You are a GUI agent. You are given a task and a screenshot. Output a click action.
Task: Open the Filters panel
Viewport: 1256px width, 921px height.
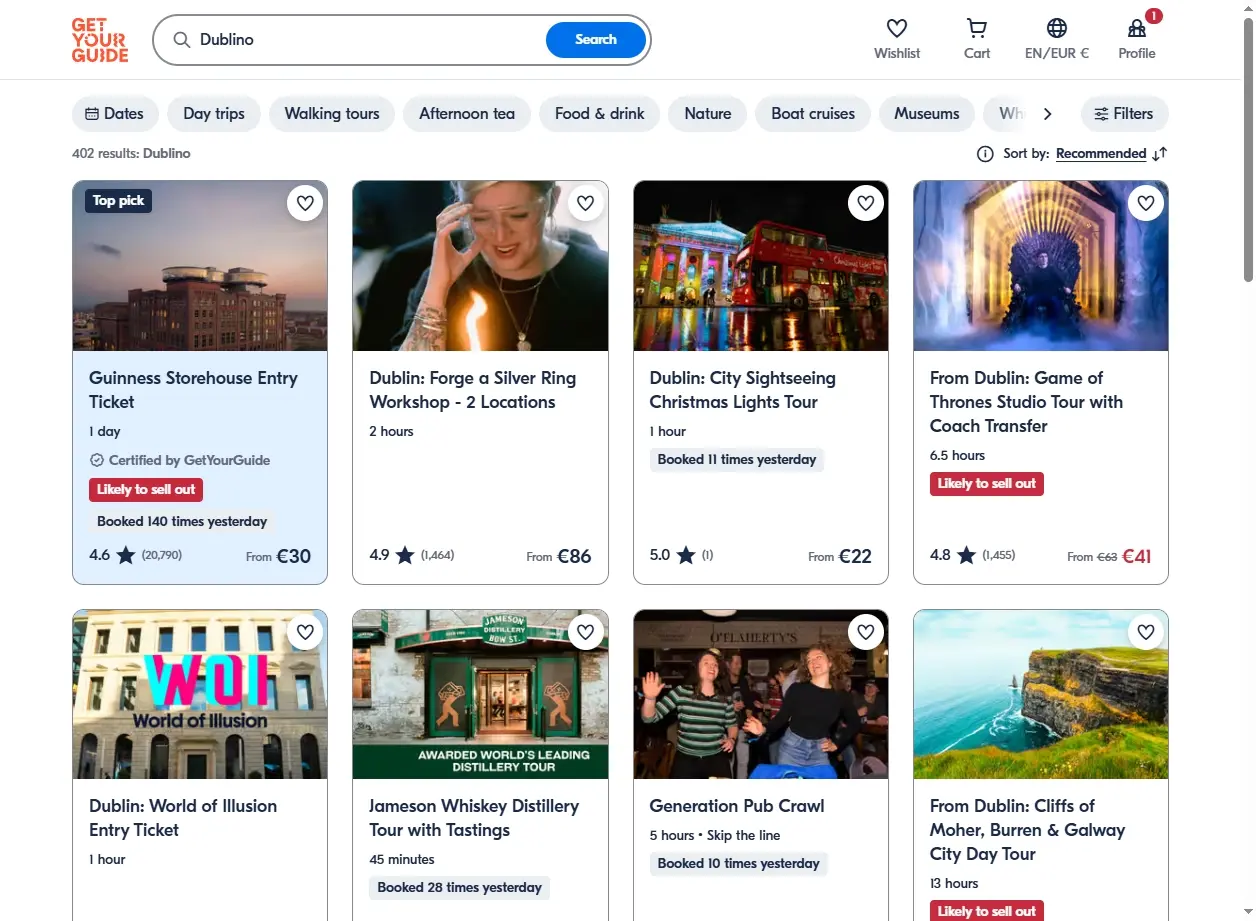[x=1124, y=114]
